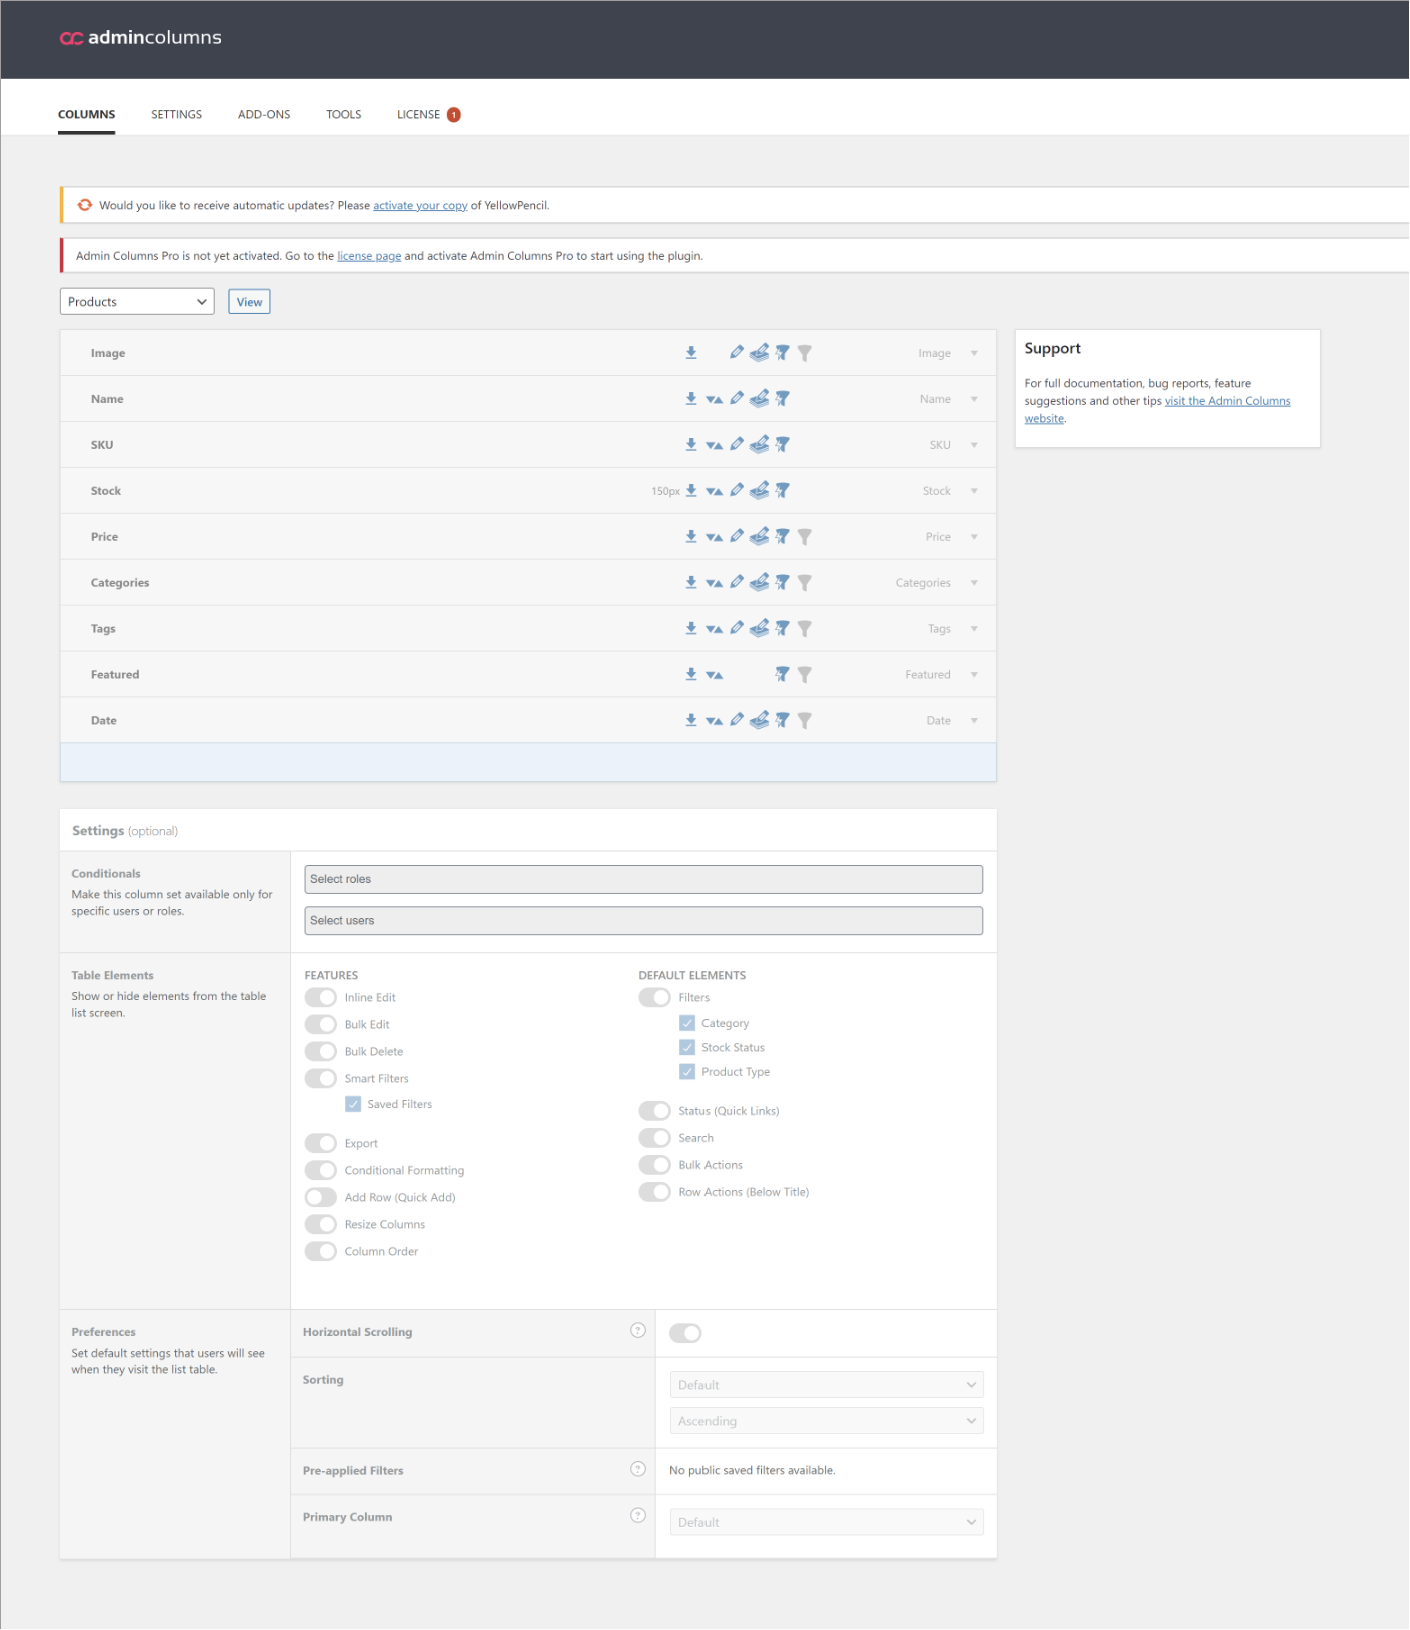
Task: Open Pre-applied Filters help question mark
Action: 638,1469
